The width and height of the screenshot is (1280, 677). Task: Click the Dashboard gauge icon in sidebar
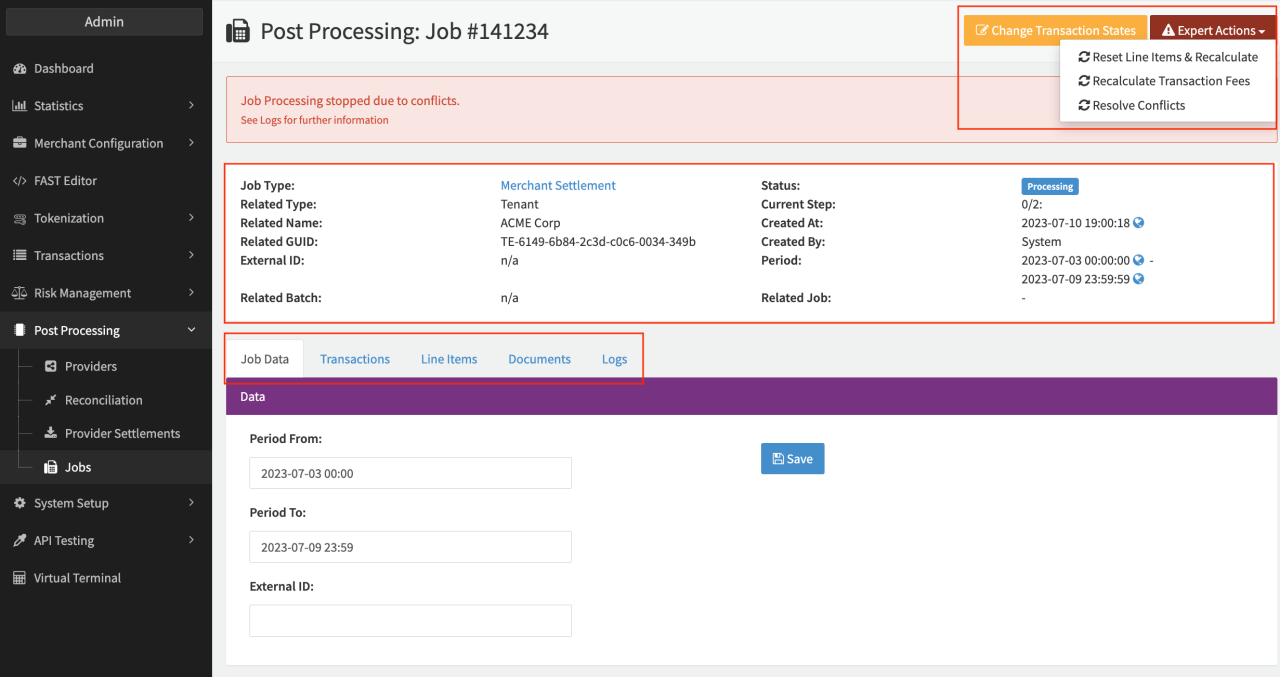(x=19, y=69)
